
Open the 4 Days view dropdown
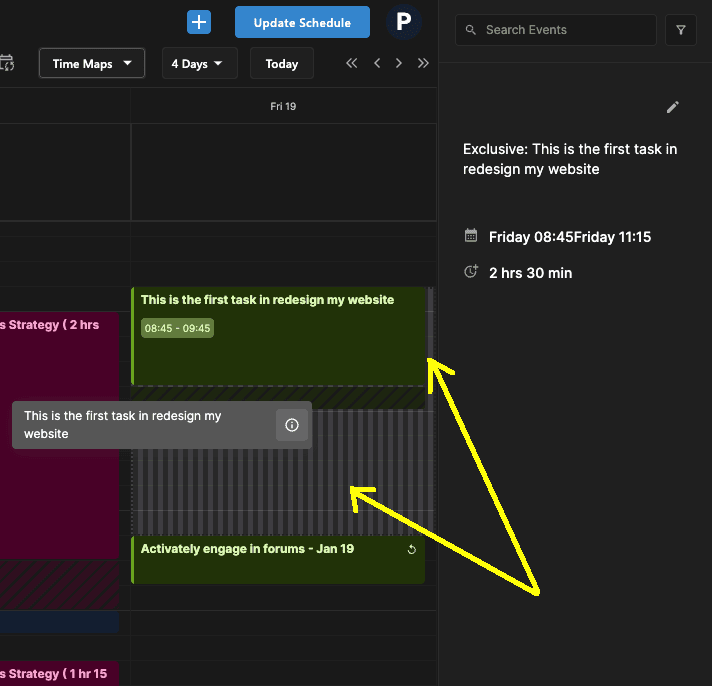click(x=197, y=63)
